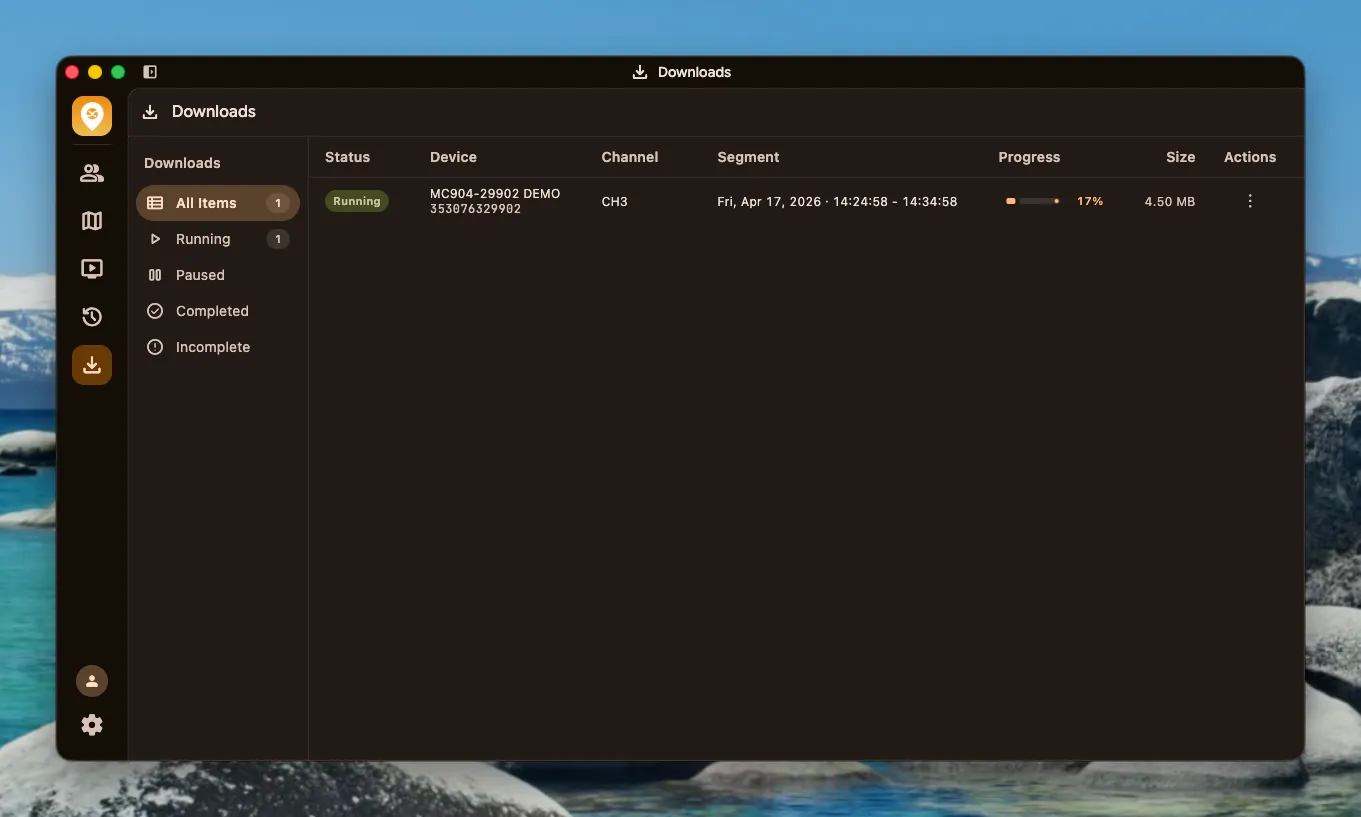Open the live video playback sidebar icon
Image resolution: width=1361 pixels, height=817 pixels.
(x=92, y=268)
